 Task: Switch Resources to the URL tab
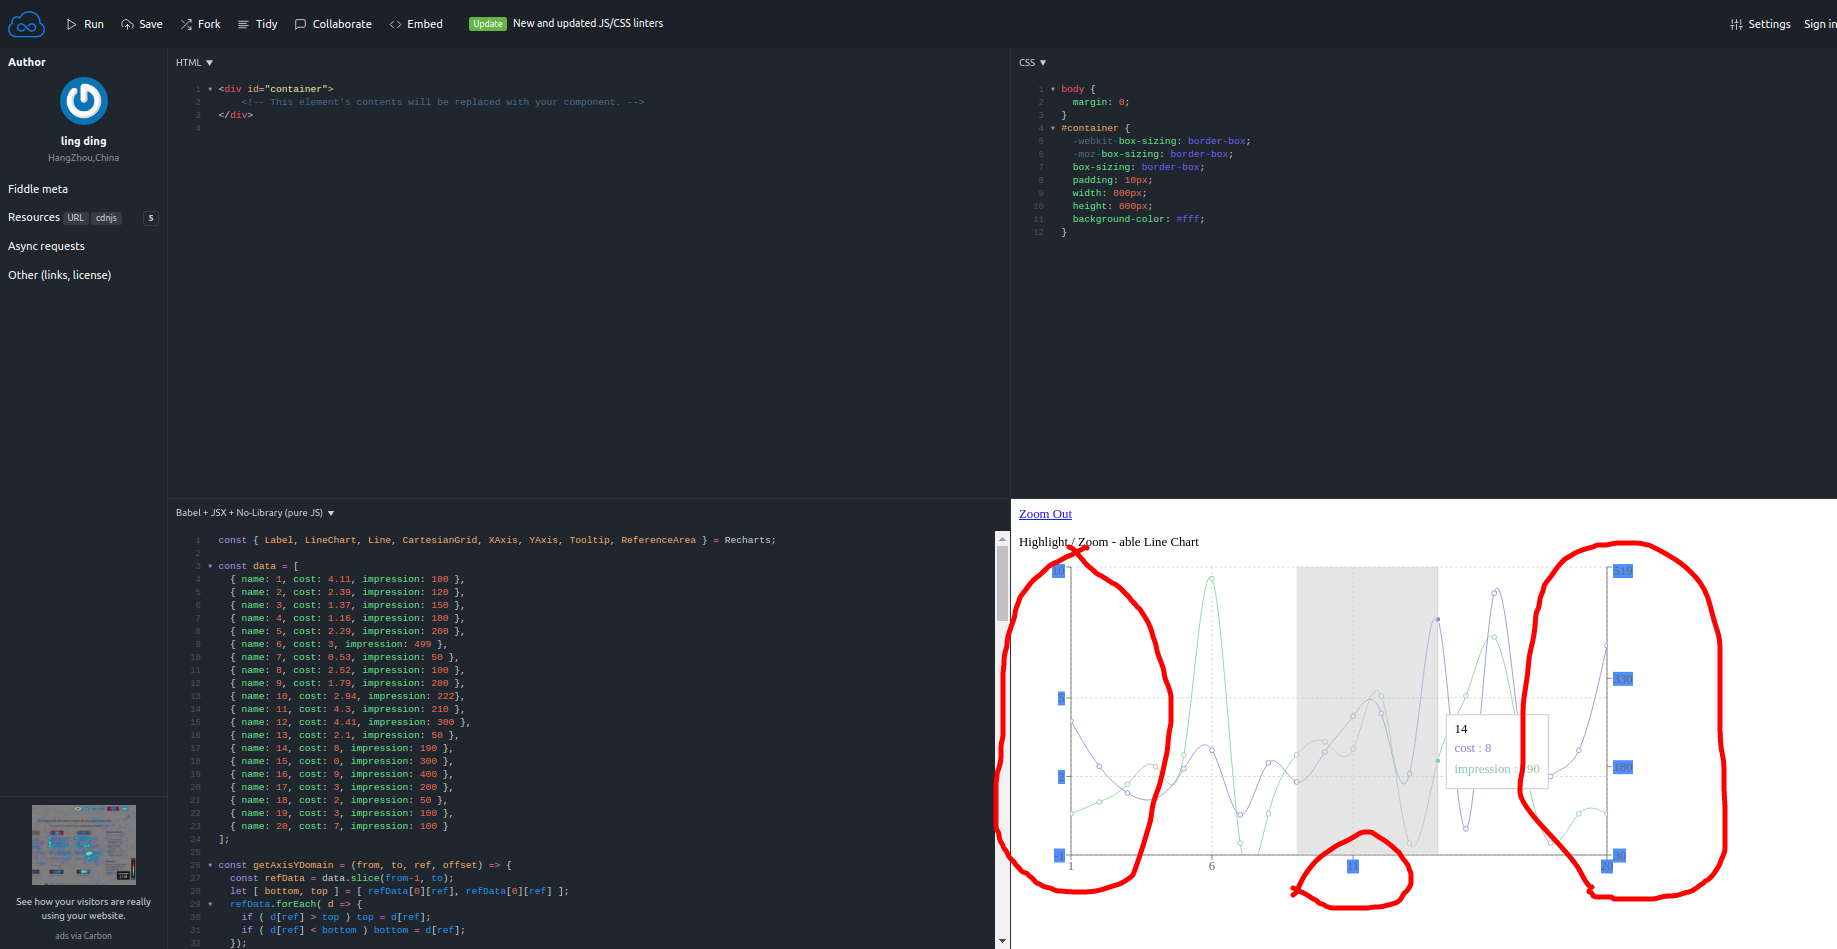pos(75,217)
